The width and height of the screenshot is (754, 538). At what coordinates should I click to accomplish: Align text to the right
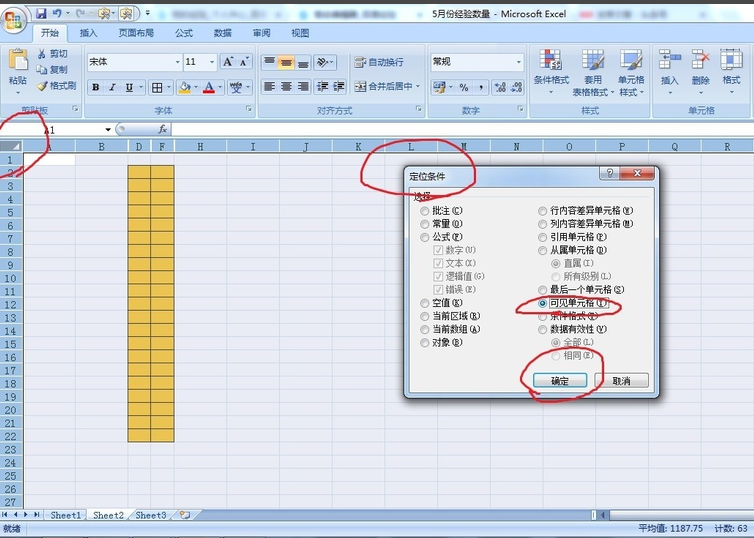303,87
